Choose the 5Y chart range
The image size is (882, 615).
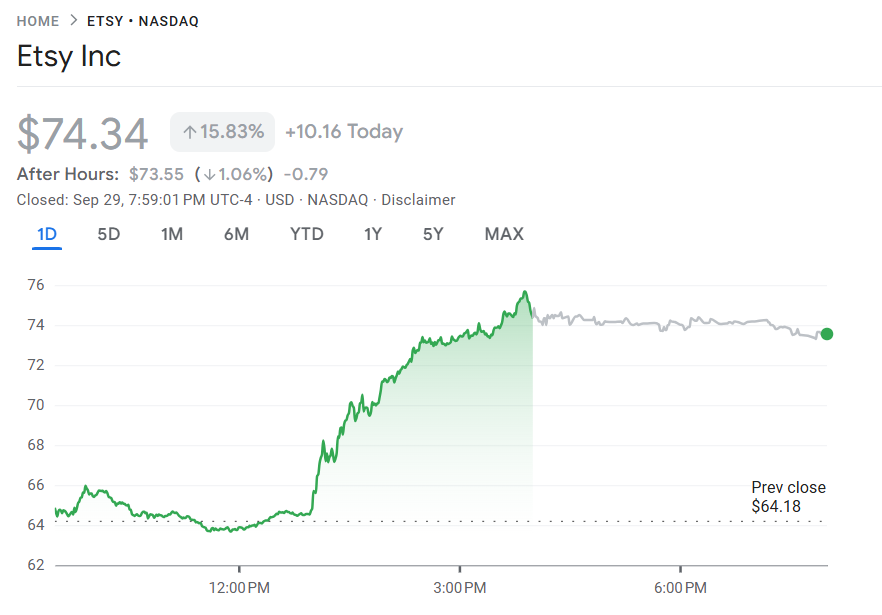pyautogui.click(x=432, y=235)
